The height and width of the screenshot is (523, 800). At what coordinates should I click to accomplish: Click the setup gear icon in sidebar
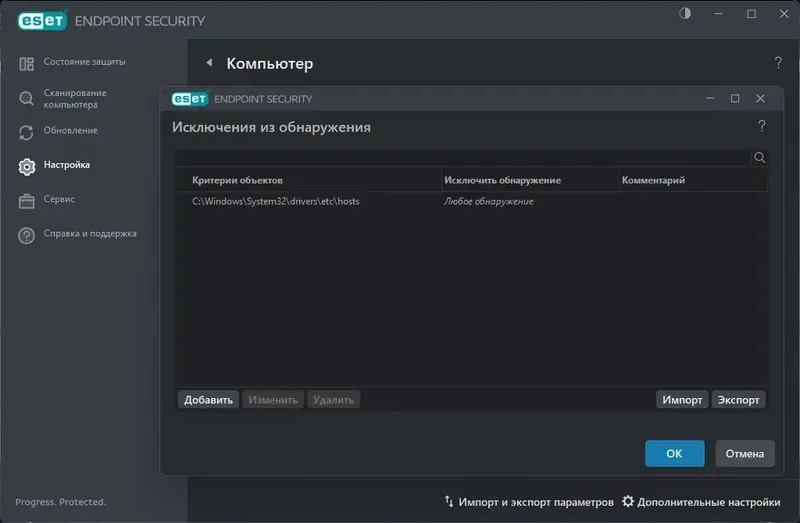pos(27,167)
